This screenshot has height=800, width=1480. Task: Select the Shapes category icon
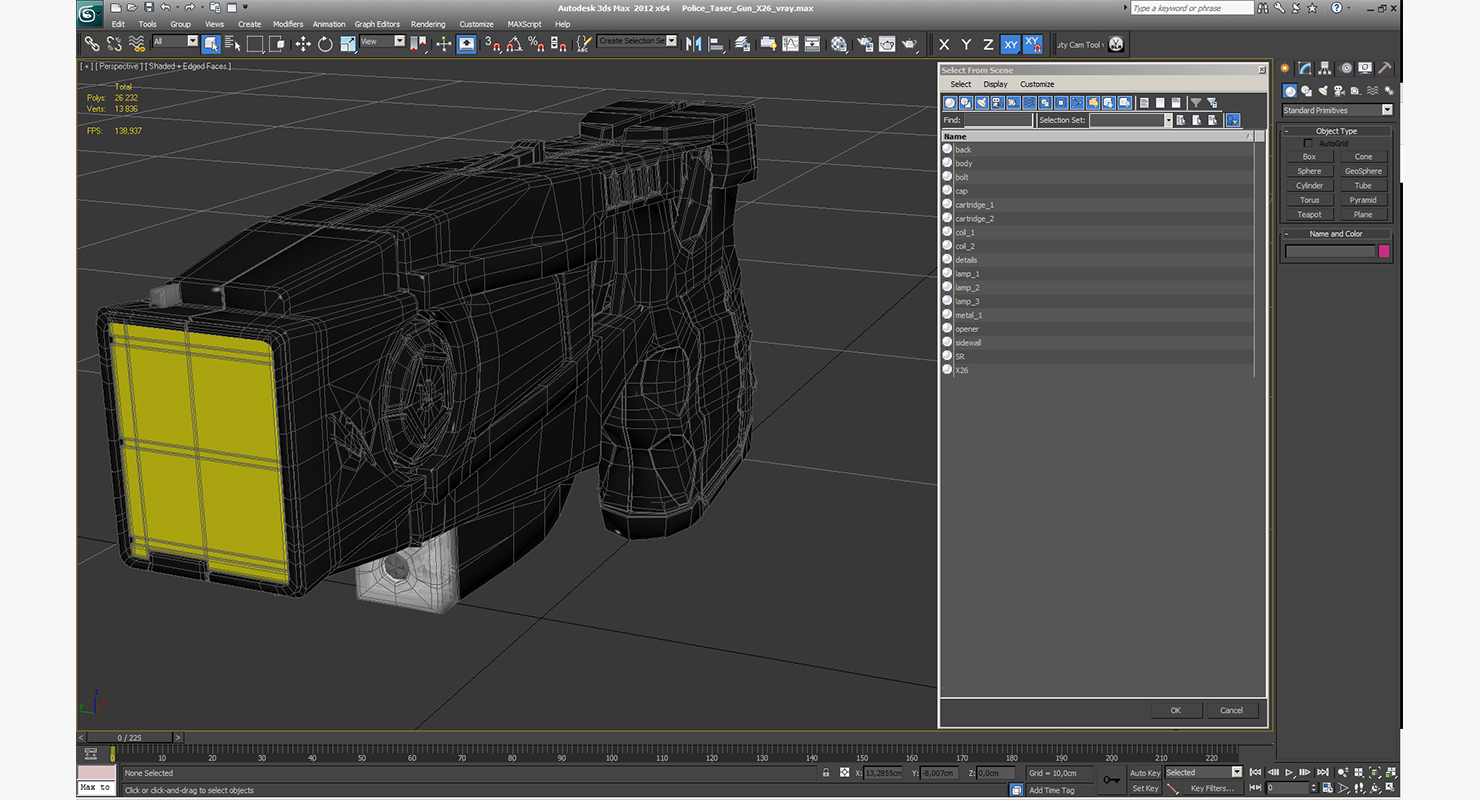(x=1306, y=91)
